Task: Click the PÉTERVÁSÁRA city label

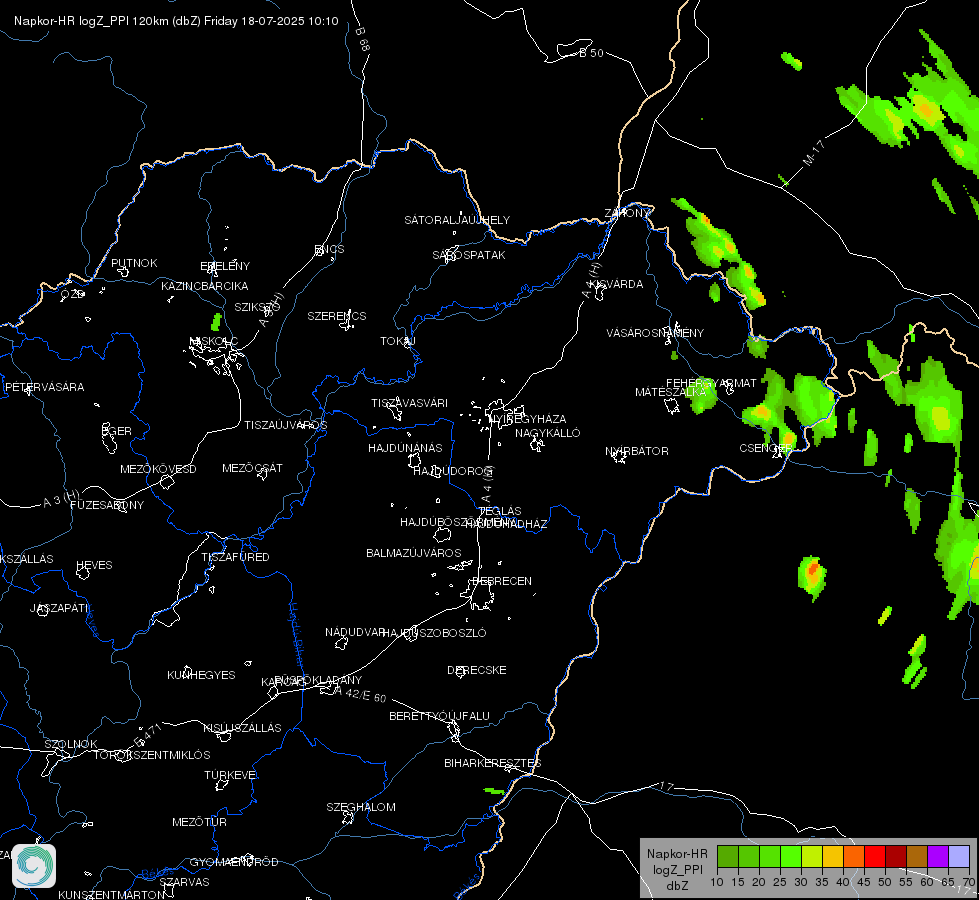Action: click(x=44, y=387)
